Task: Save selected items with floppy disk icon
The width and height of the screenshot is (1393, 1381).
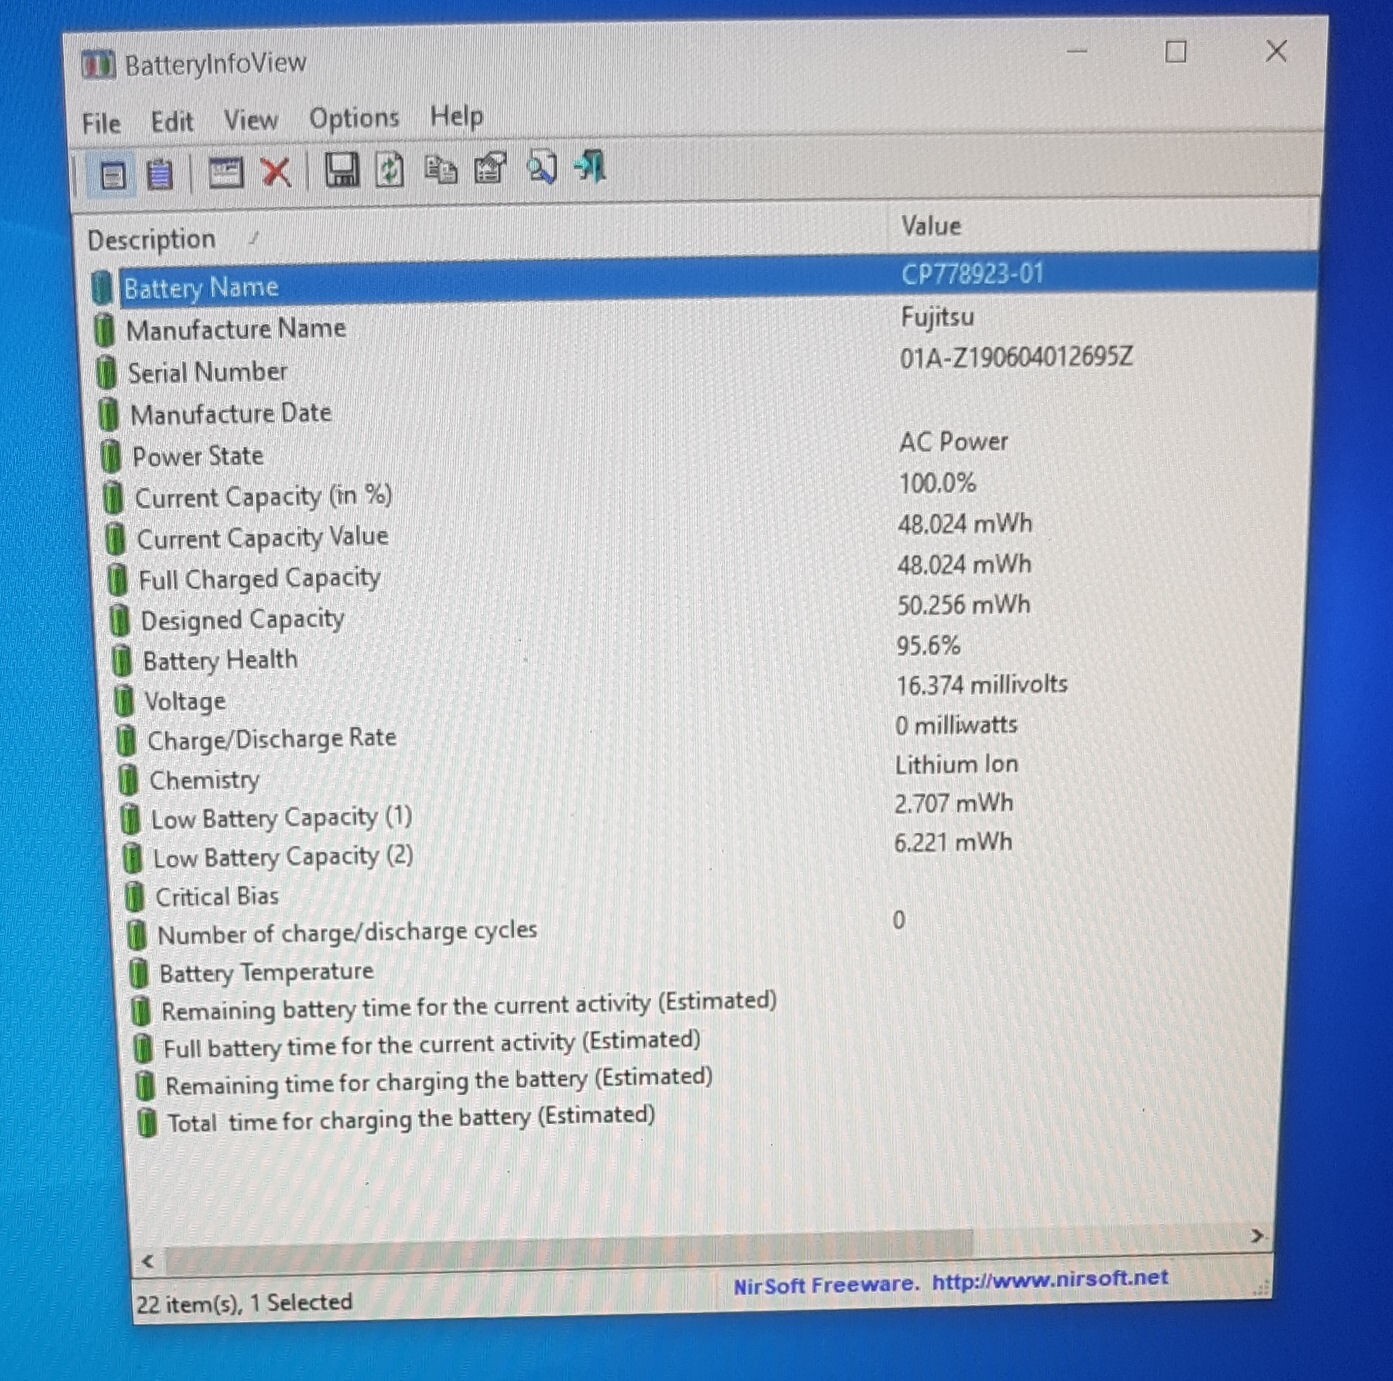Action: (x=341, y=171)
